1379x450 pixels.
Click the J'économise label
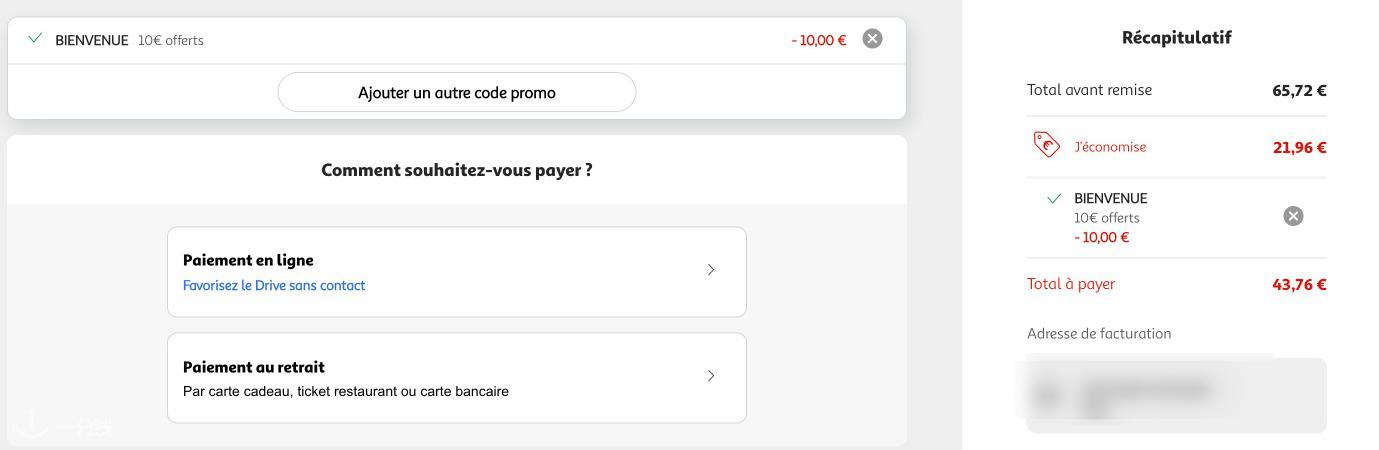click(x=1110, y=147)
